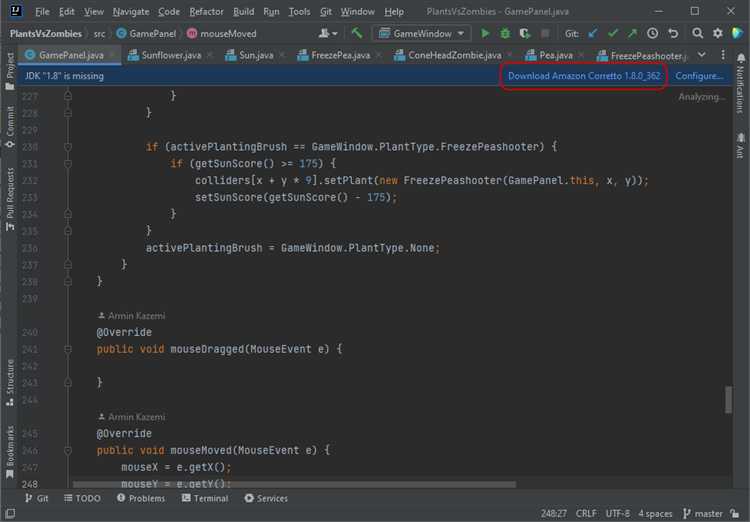
Task: Change file encoding UTF-8 in status bar
Action: tap(618, 513)
